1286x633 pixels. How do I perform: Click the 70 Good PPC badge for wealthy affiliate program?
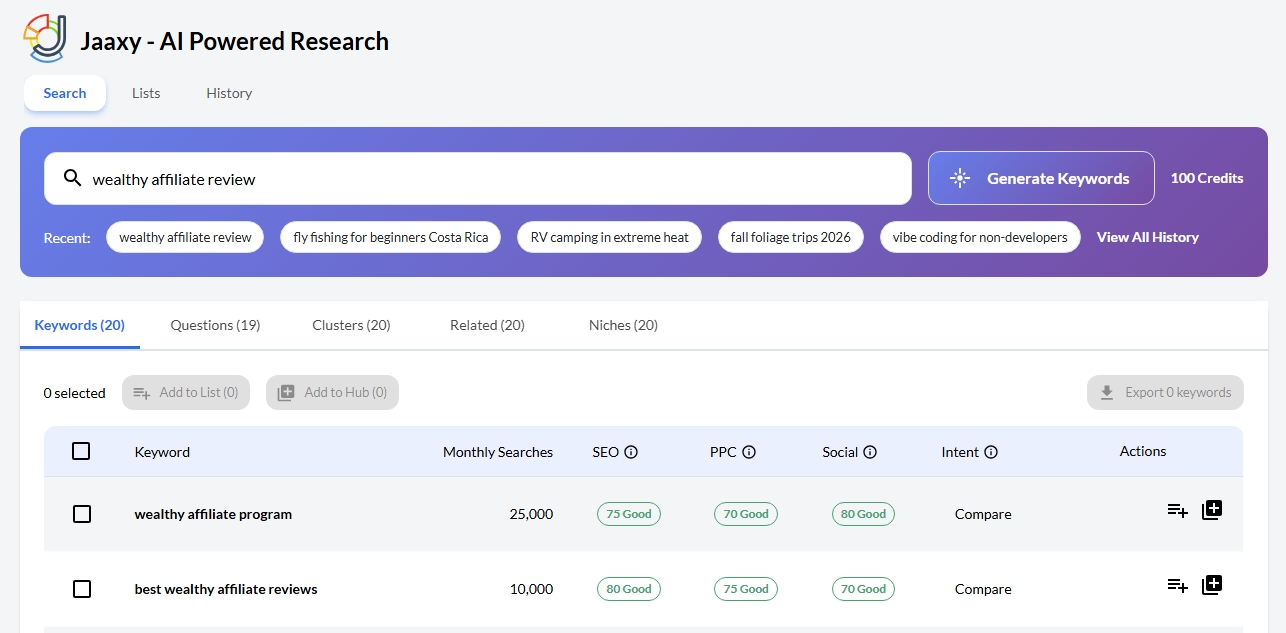pyautogui.click(x=746, y=514)
